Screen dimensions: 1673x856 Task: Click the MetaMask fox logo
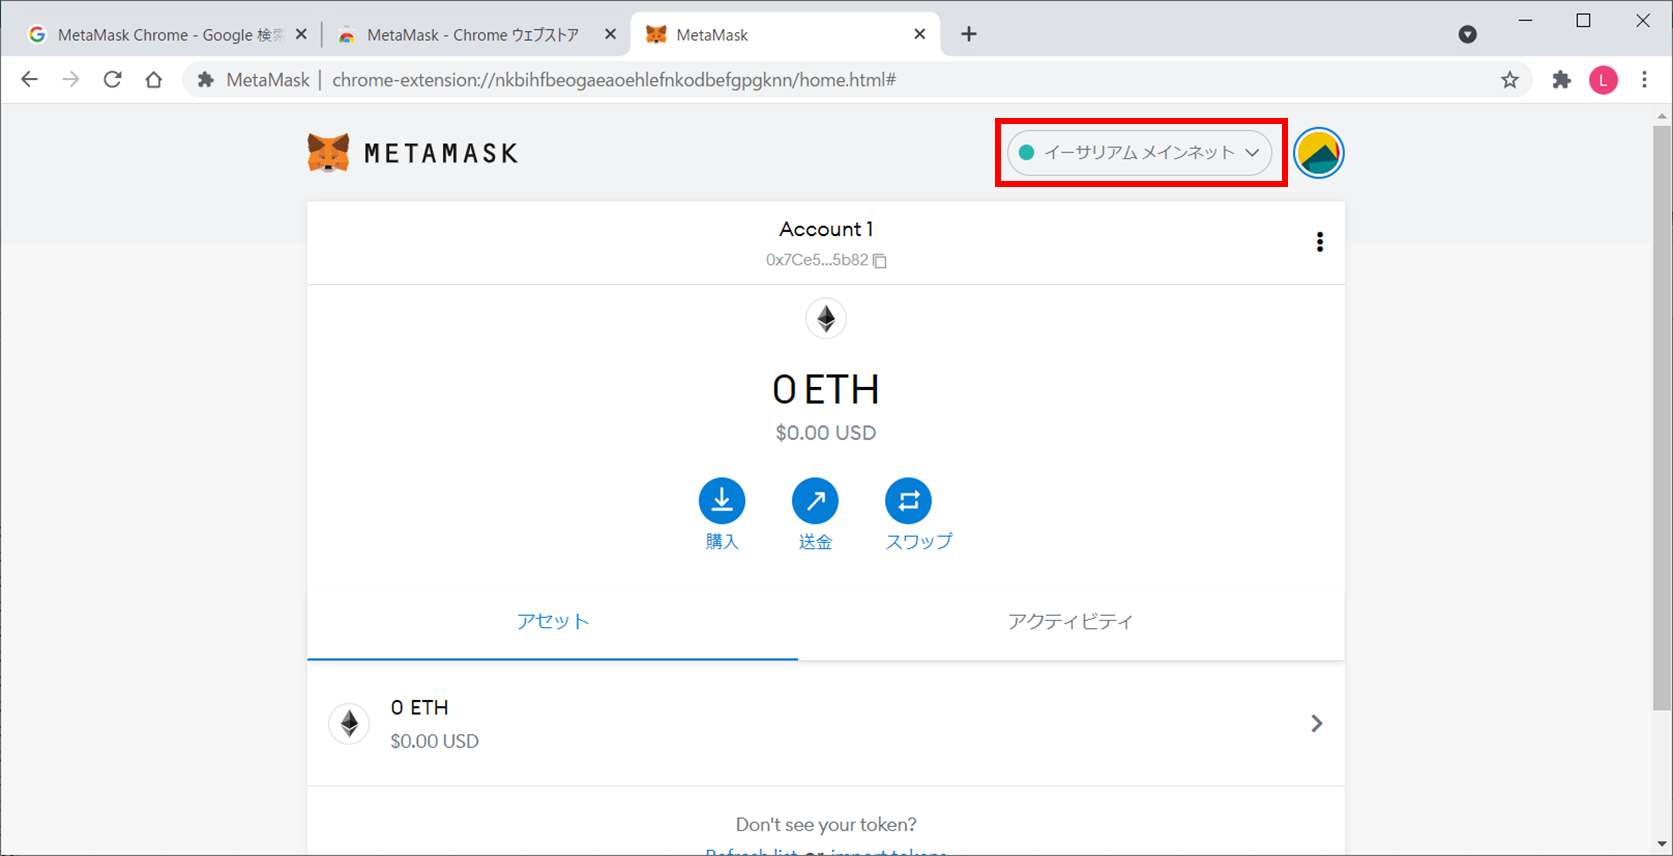[328, 153]
